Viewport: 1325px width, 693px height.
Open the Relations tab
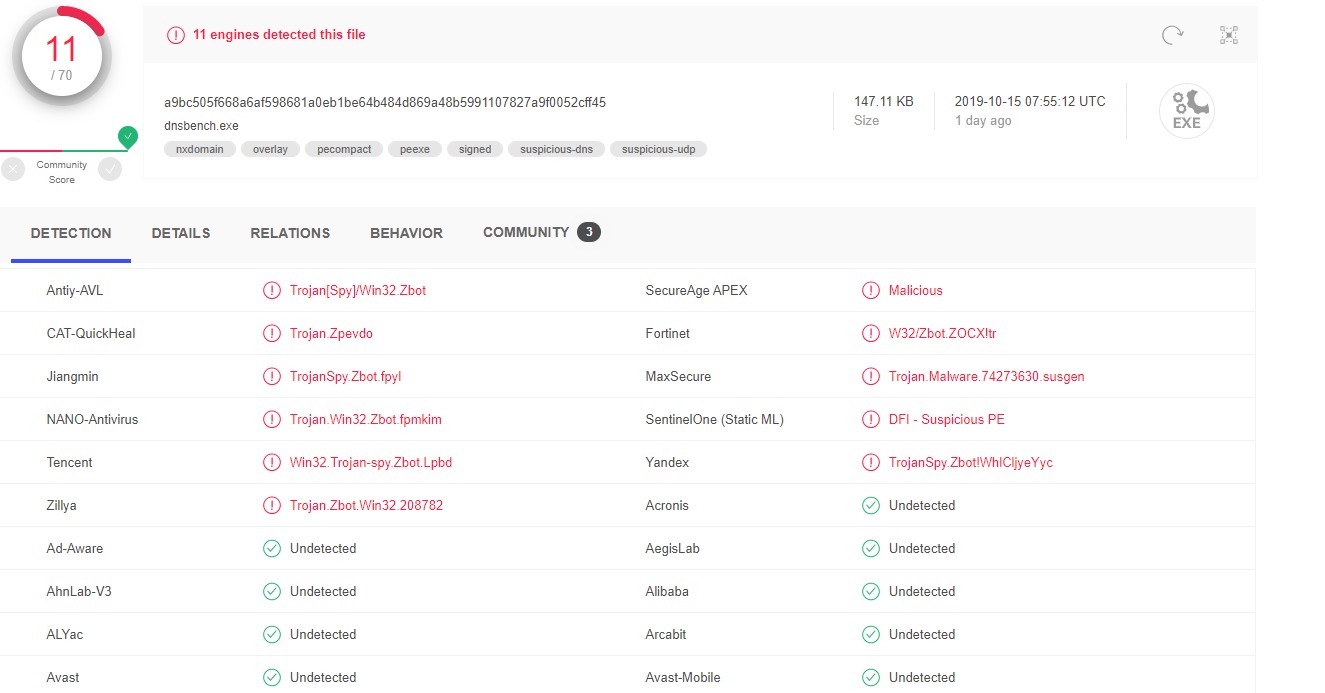[x=290, y=233]
